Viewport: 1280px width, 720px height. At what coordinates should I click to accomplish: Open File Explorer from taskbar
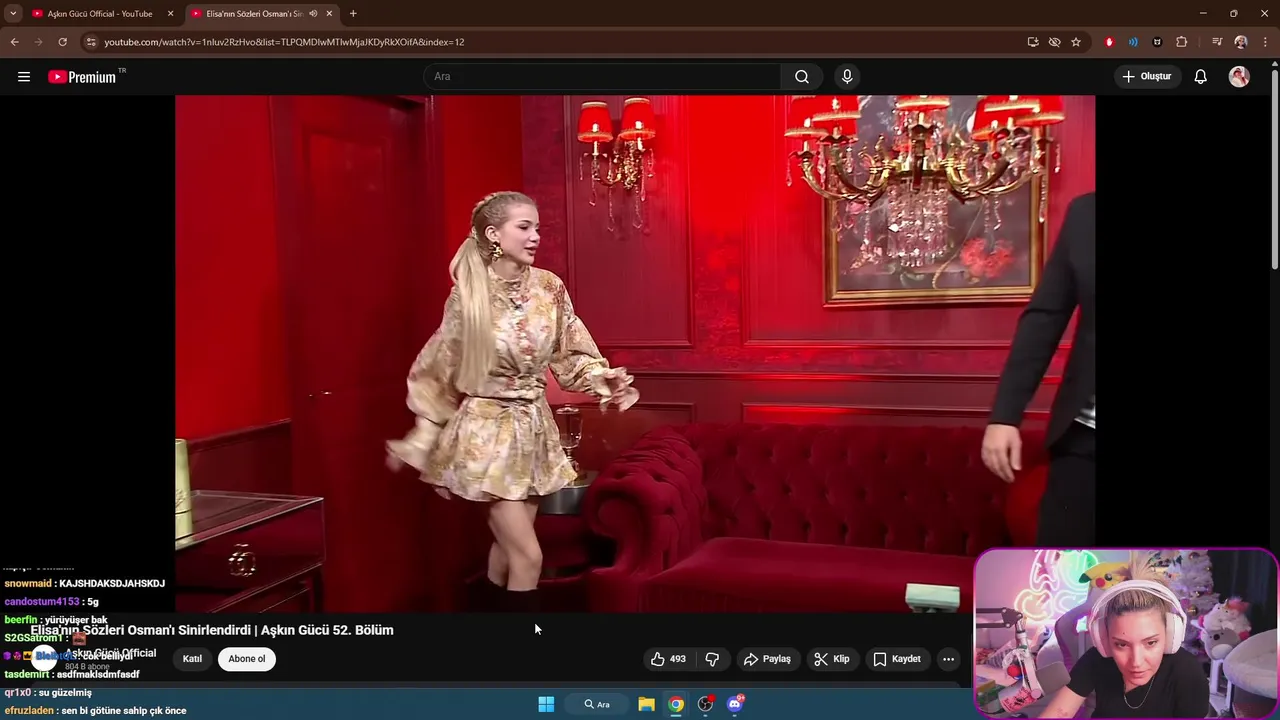pyautogui.click(x=646, y=704)
